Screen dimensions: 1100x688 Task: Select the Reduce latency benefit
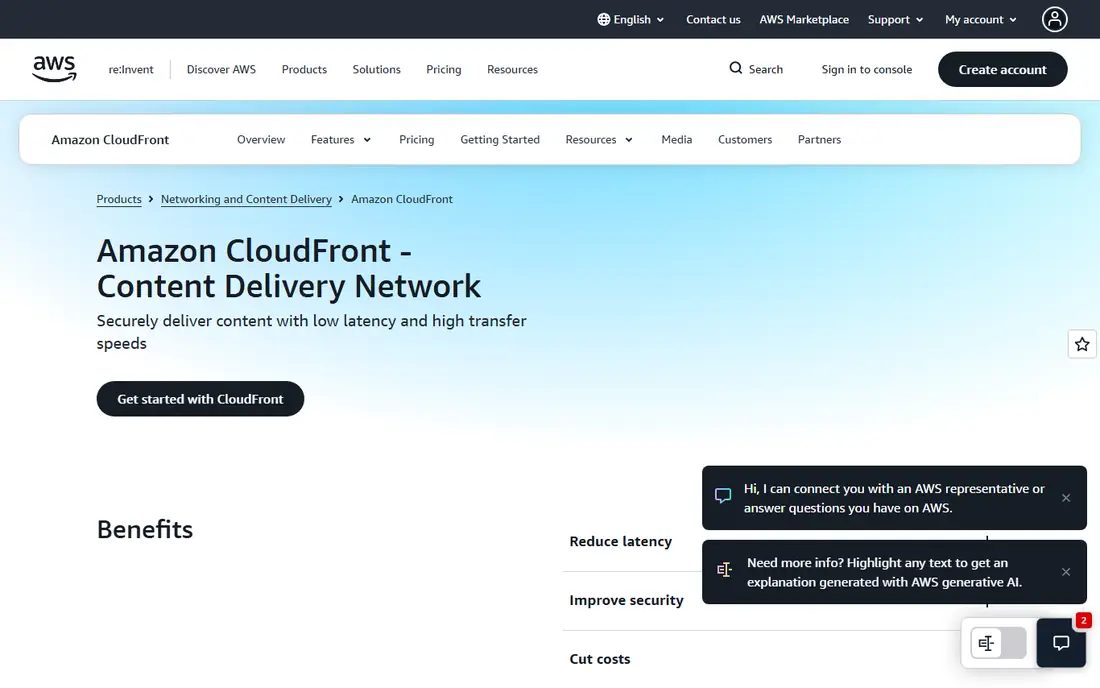click(x=620, y=541)
